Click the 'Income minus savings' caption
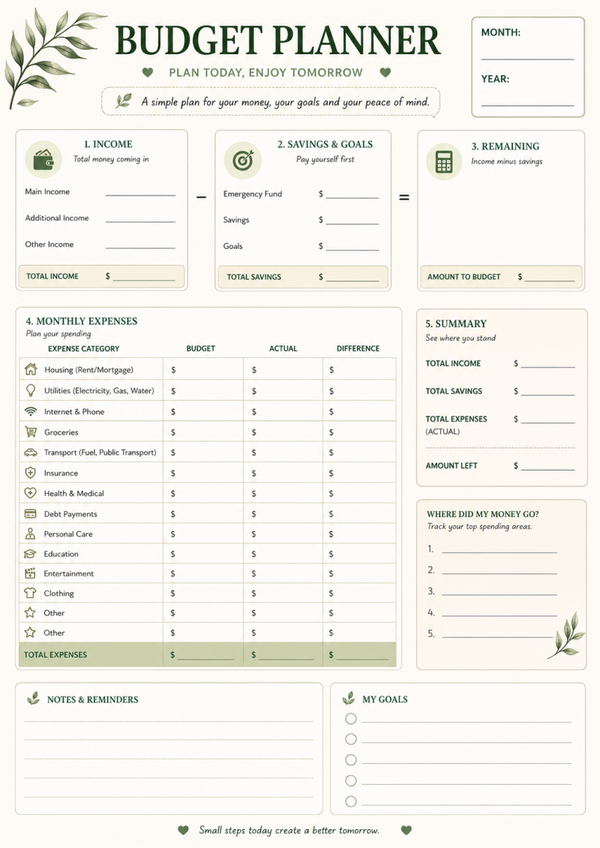Viewport: 600px width, 848px height. pos(506,161)
